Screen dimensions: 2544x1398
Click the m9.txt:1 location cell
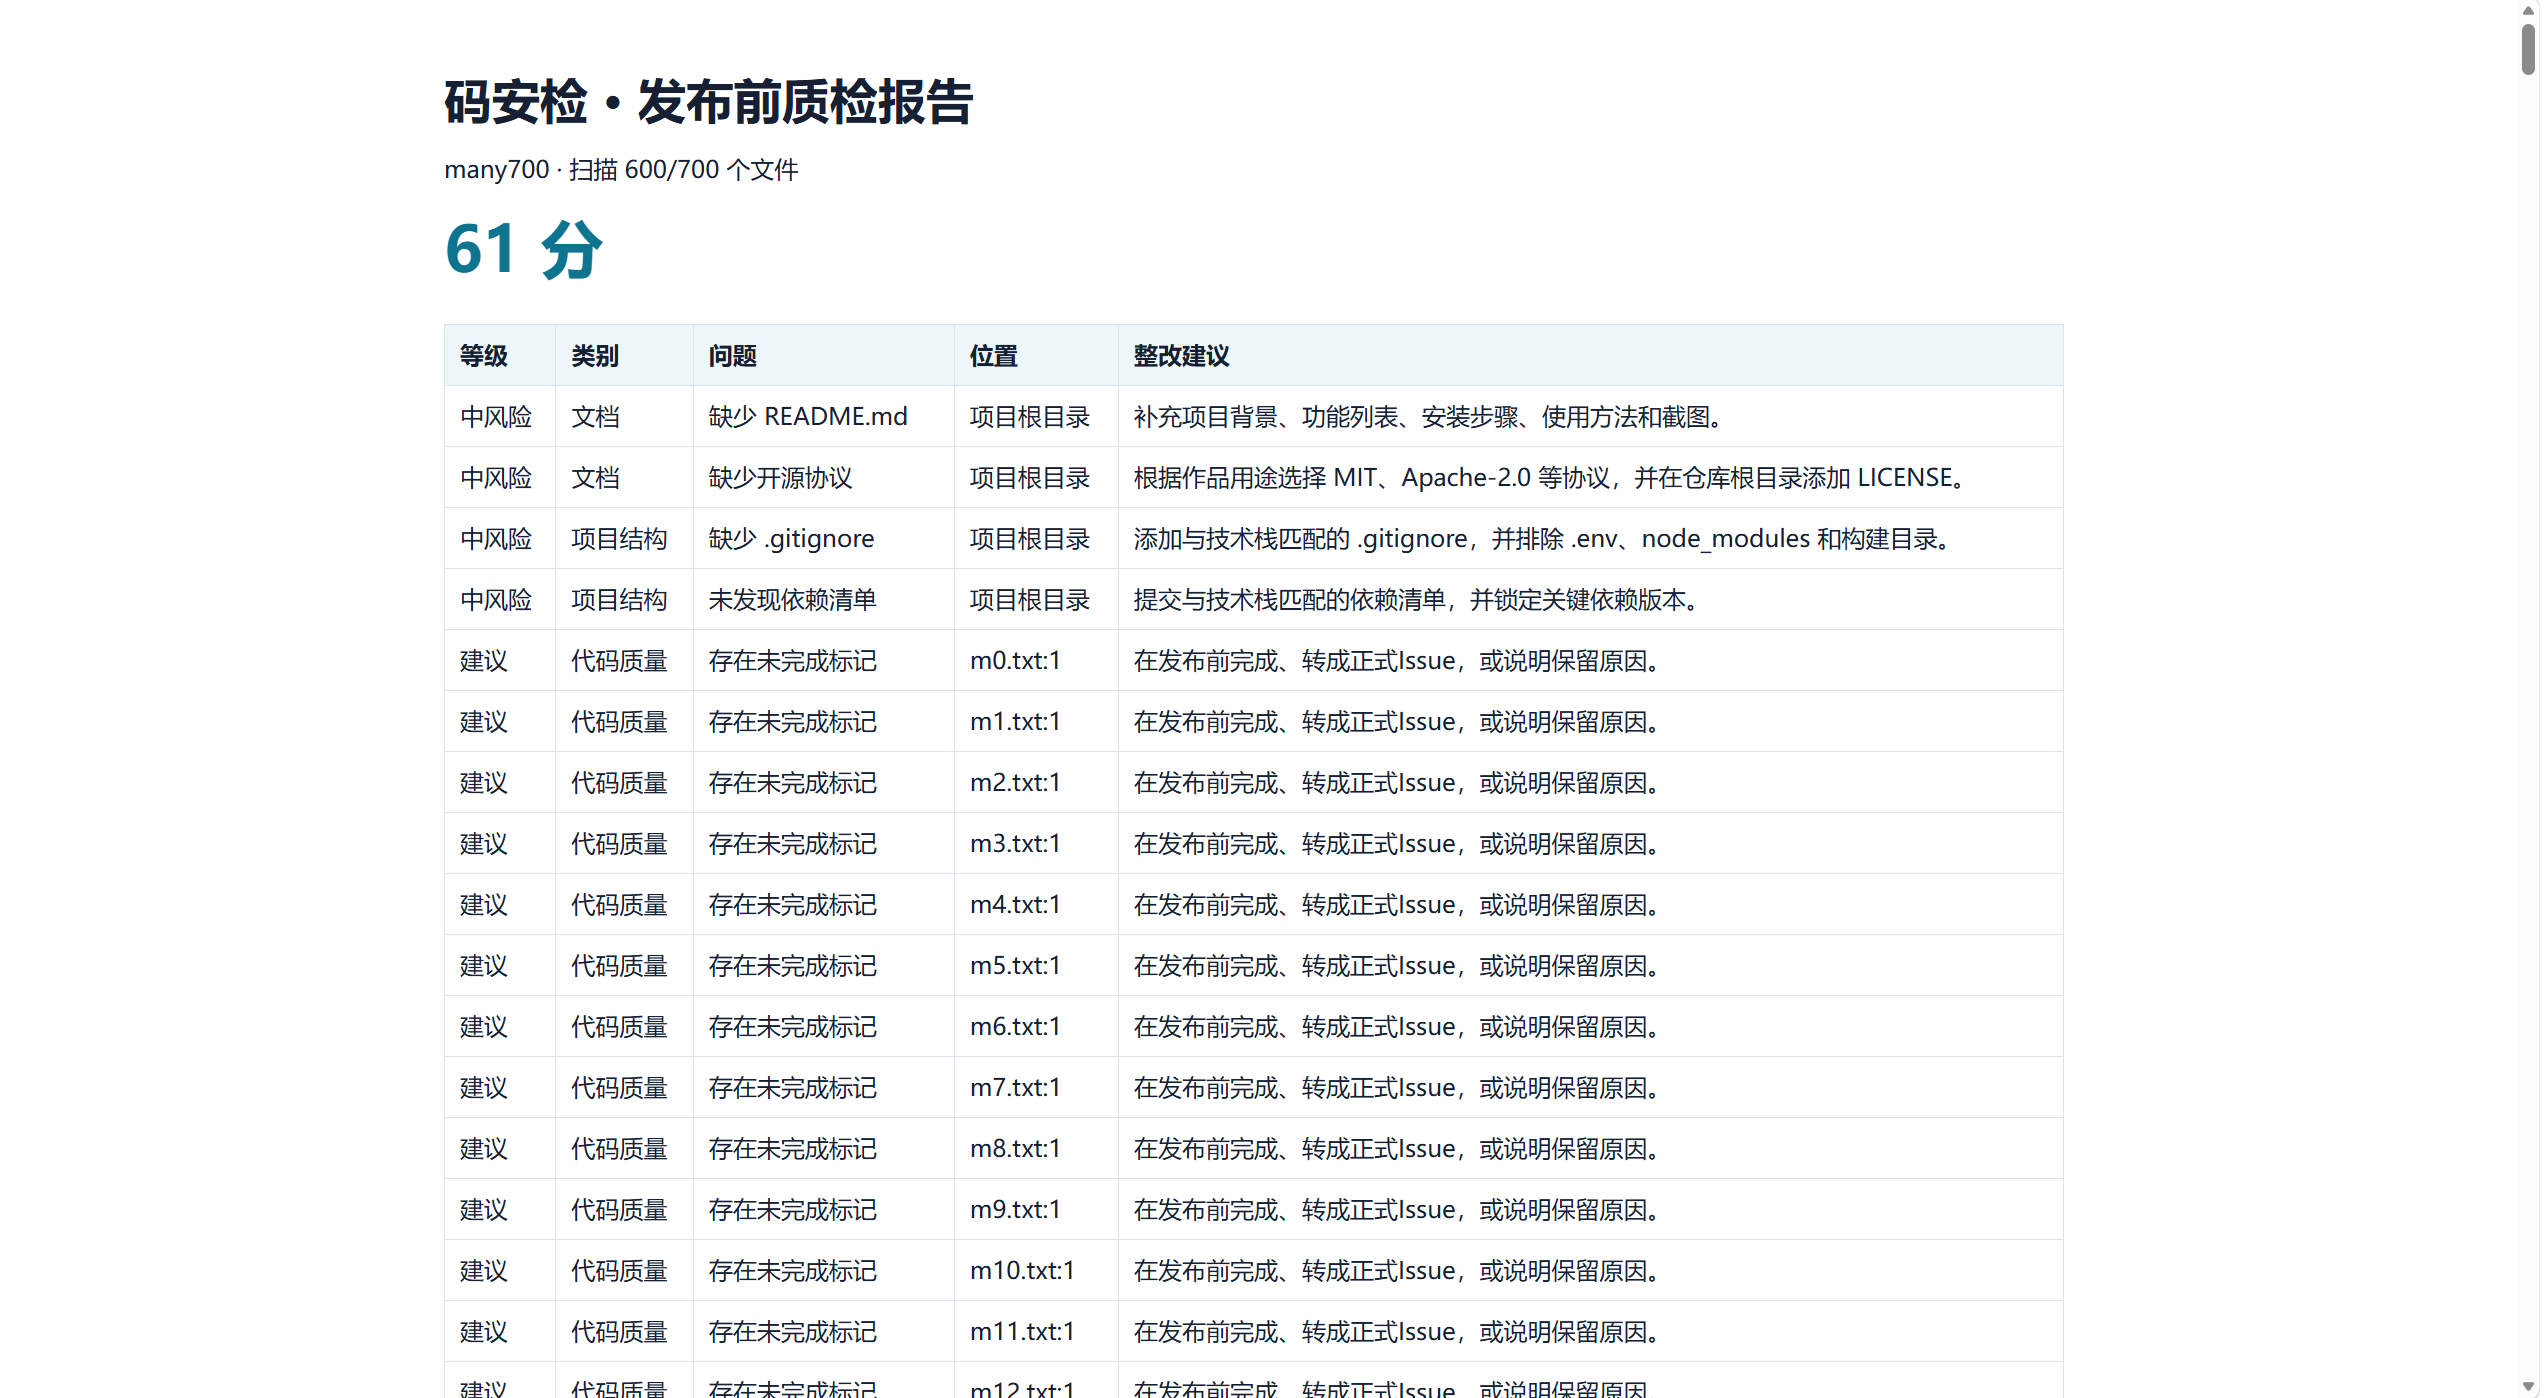(x=1036, y=1209)
